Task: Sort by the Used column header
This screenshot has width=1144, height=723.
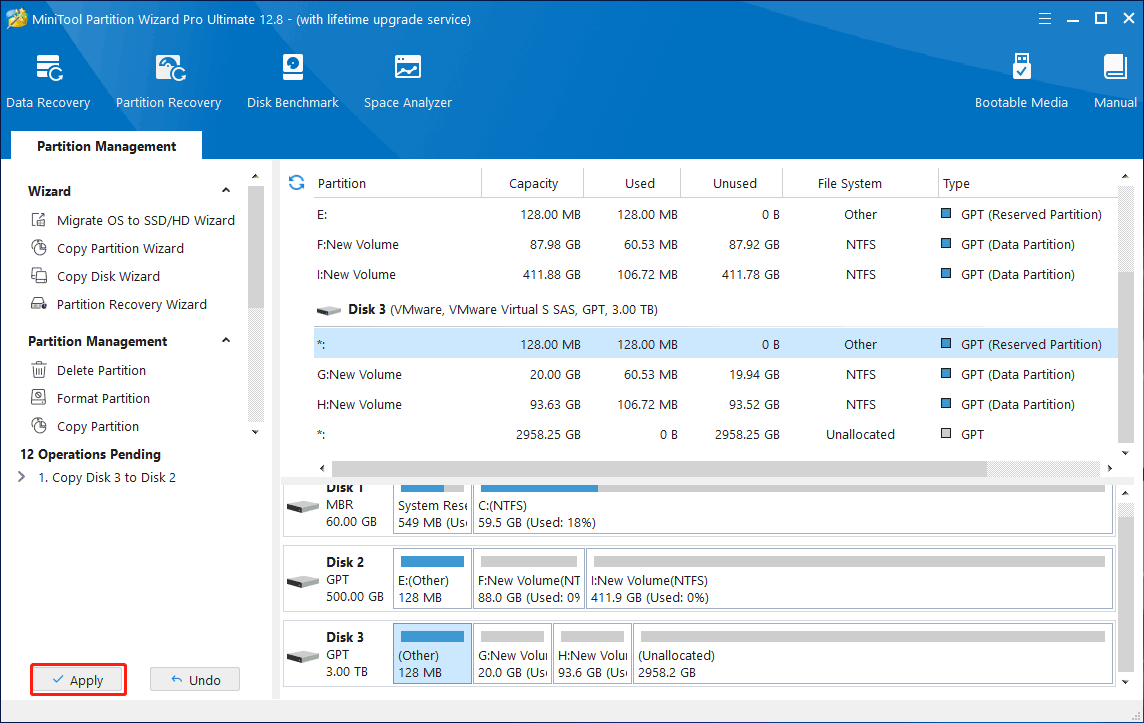Action: [x=633, y=183]
